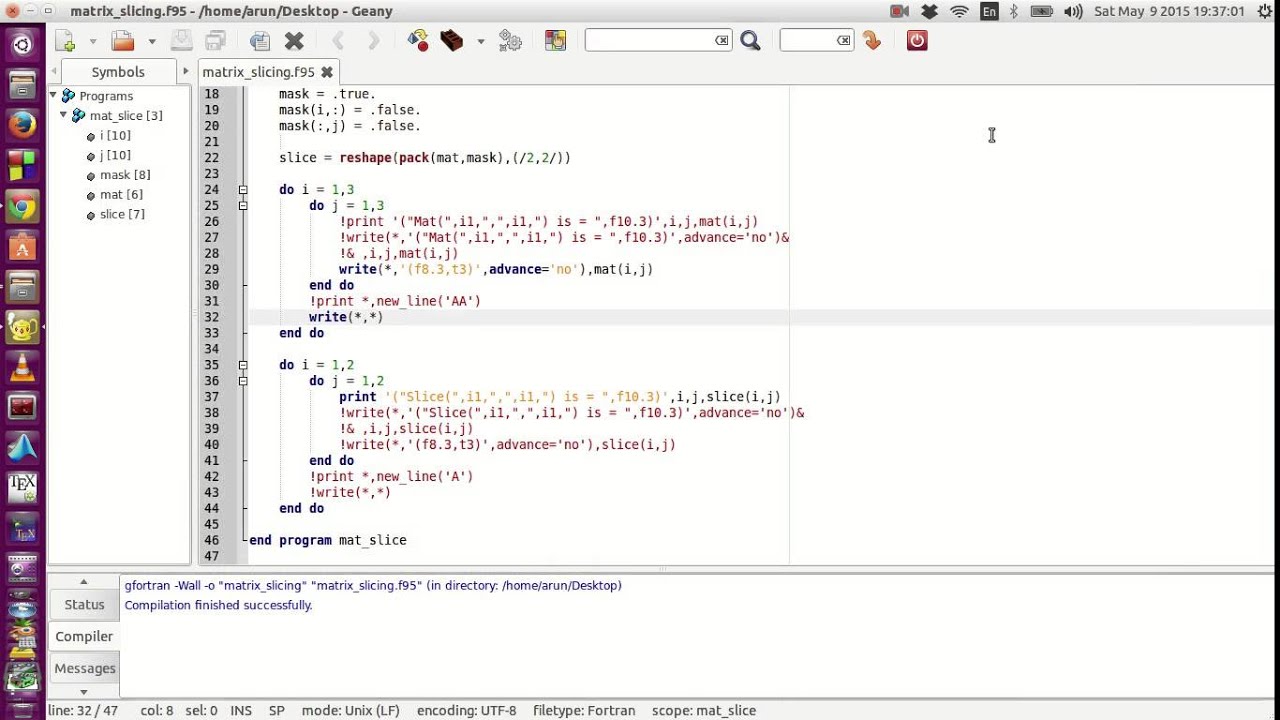Fold the do loop at line 35

point(243,365)
